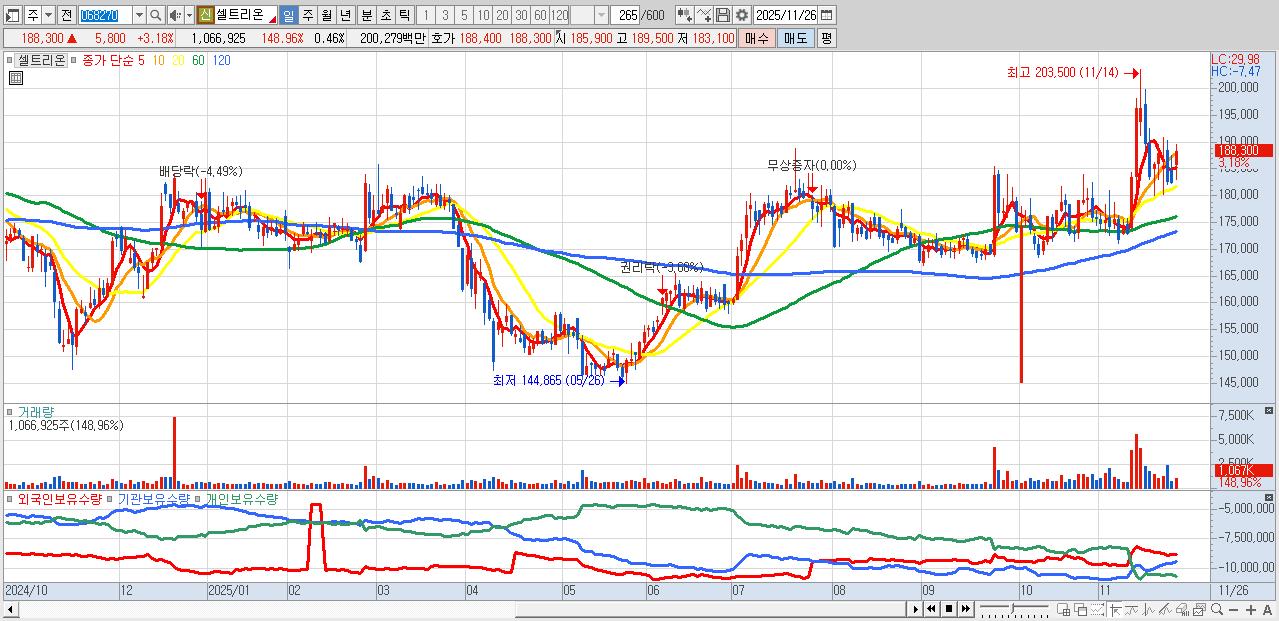Select the 60 interval button

coord(539,15)
